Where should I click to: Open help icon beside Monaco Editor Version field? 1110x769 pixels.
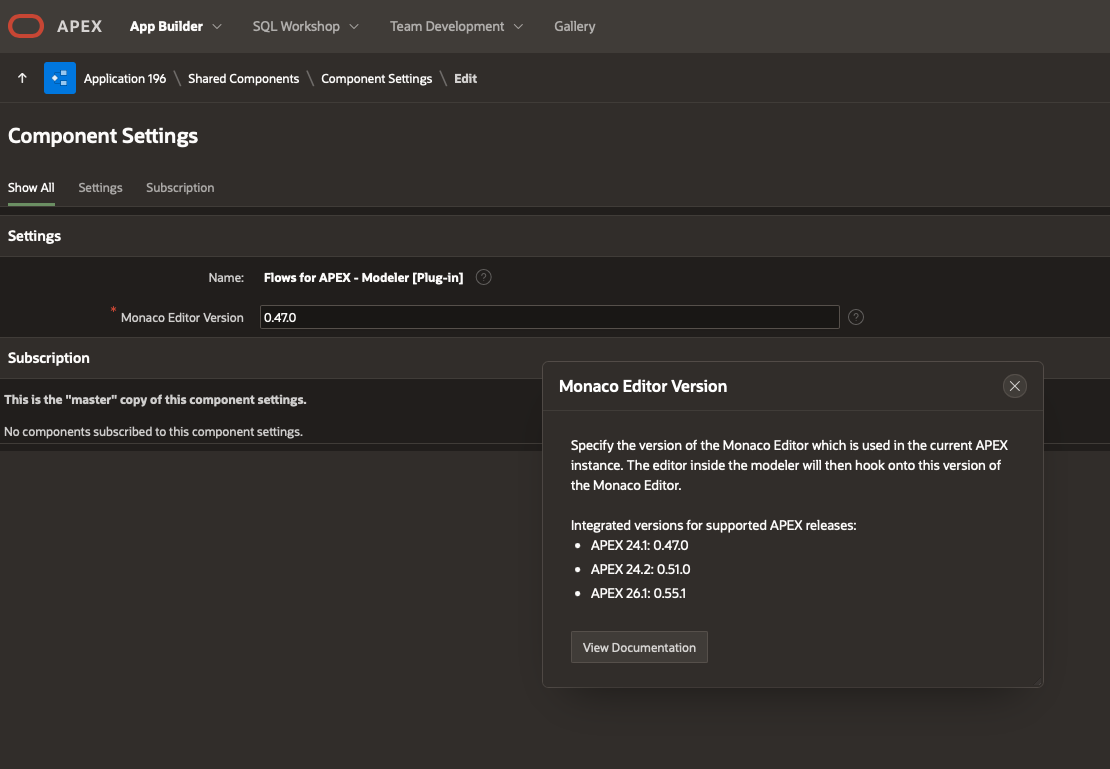pos(856,317)
